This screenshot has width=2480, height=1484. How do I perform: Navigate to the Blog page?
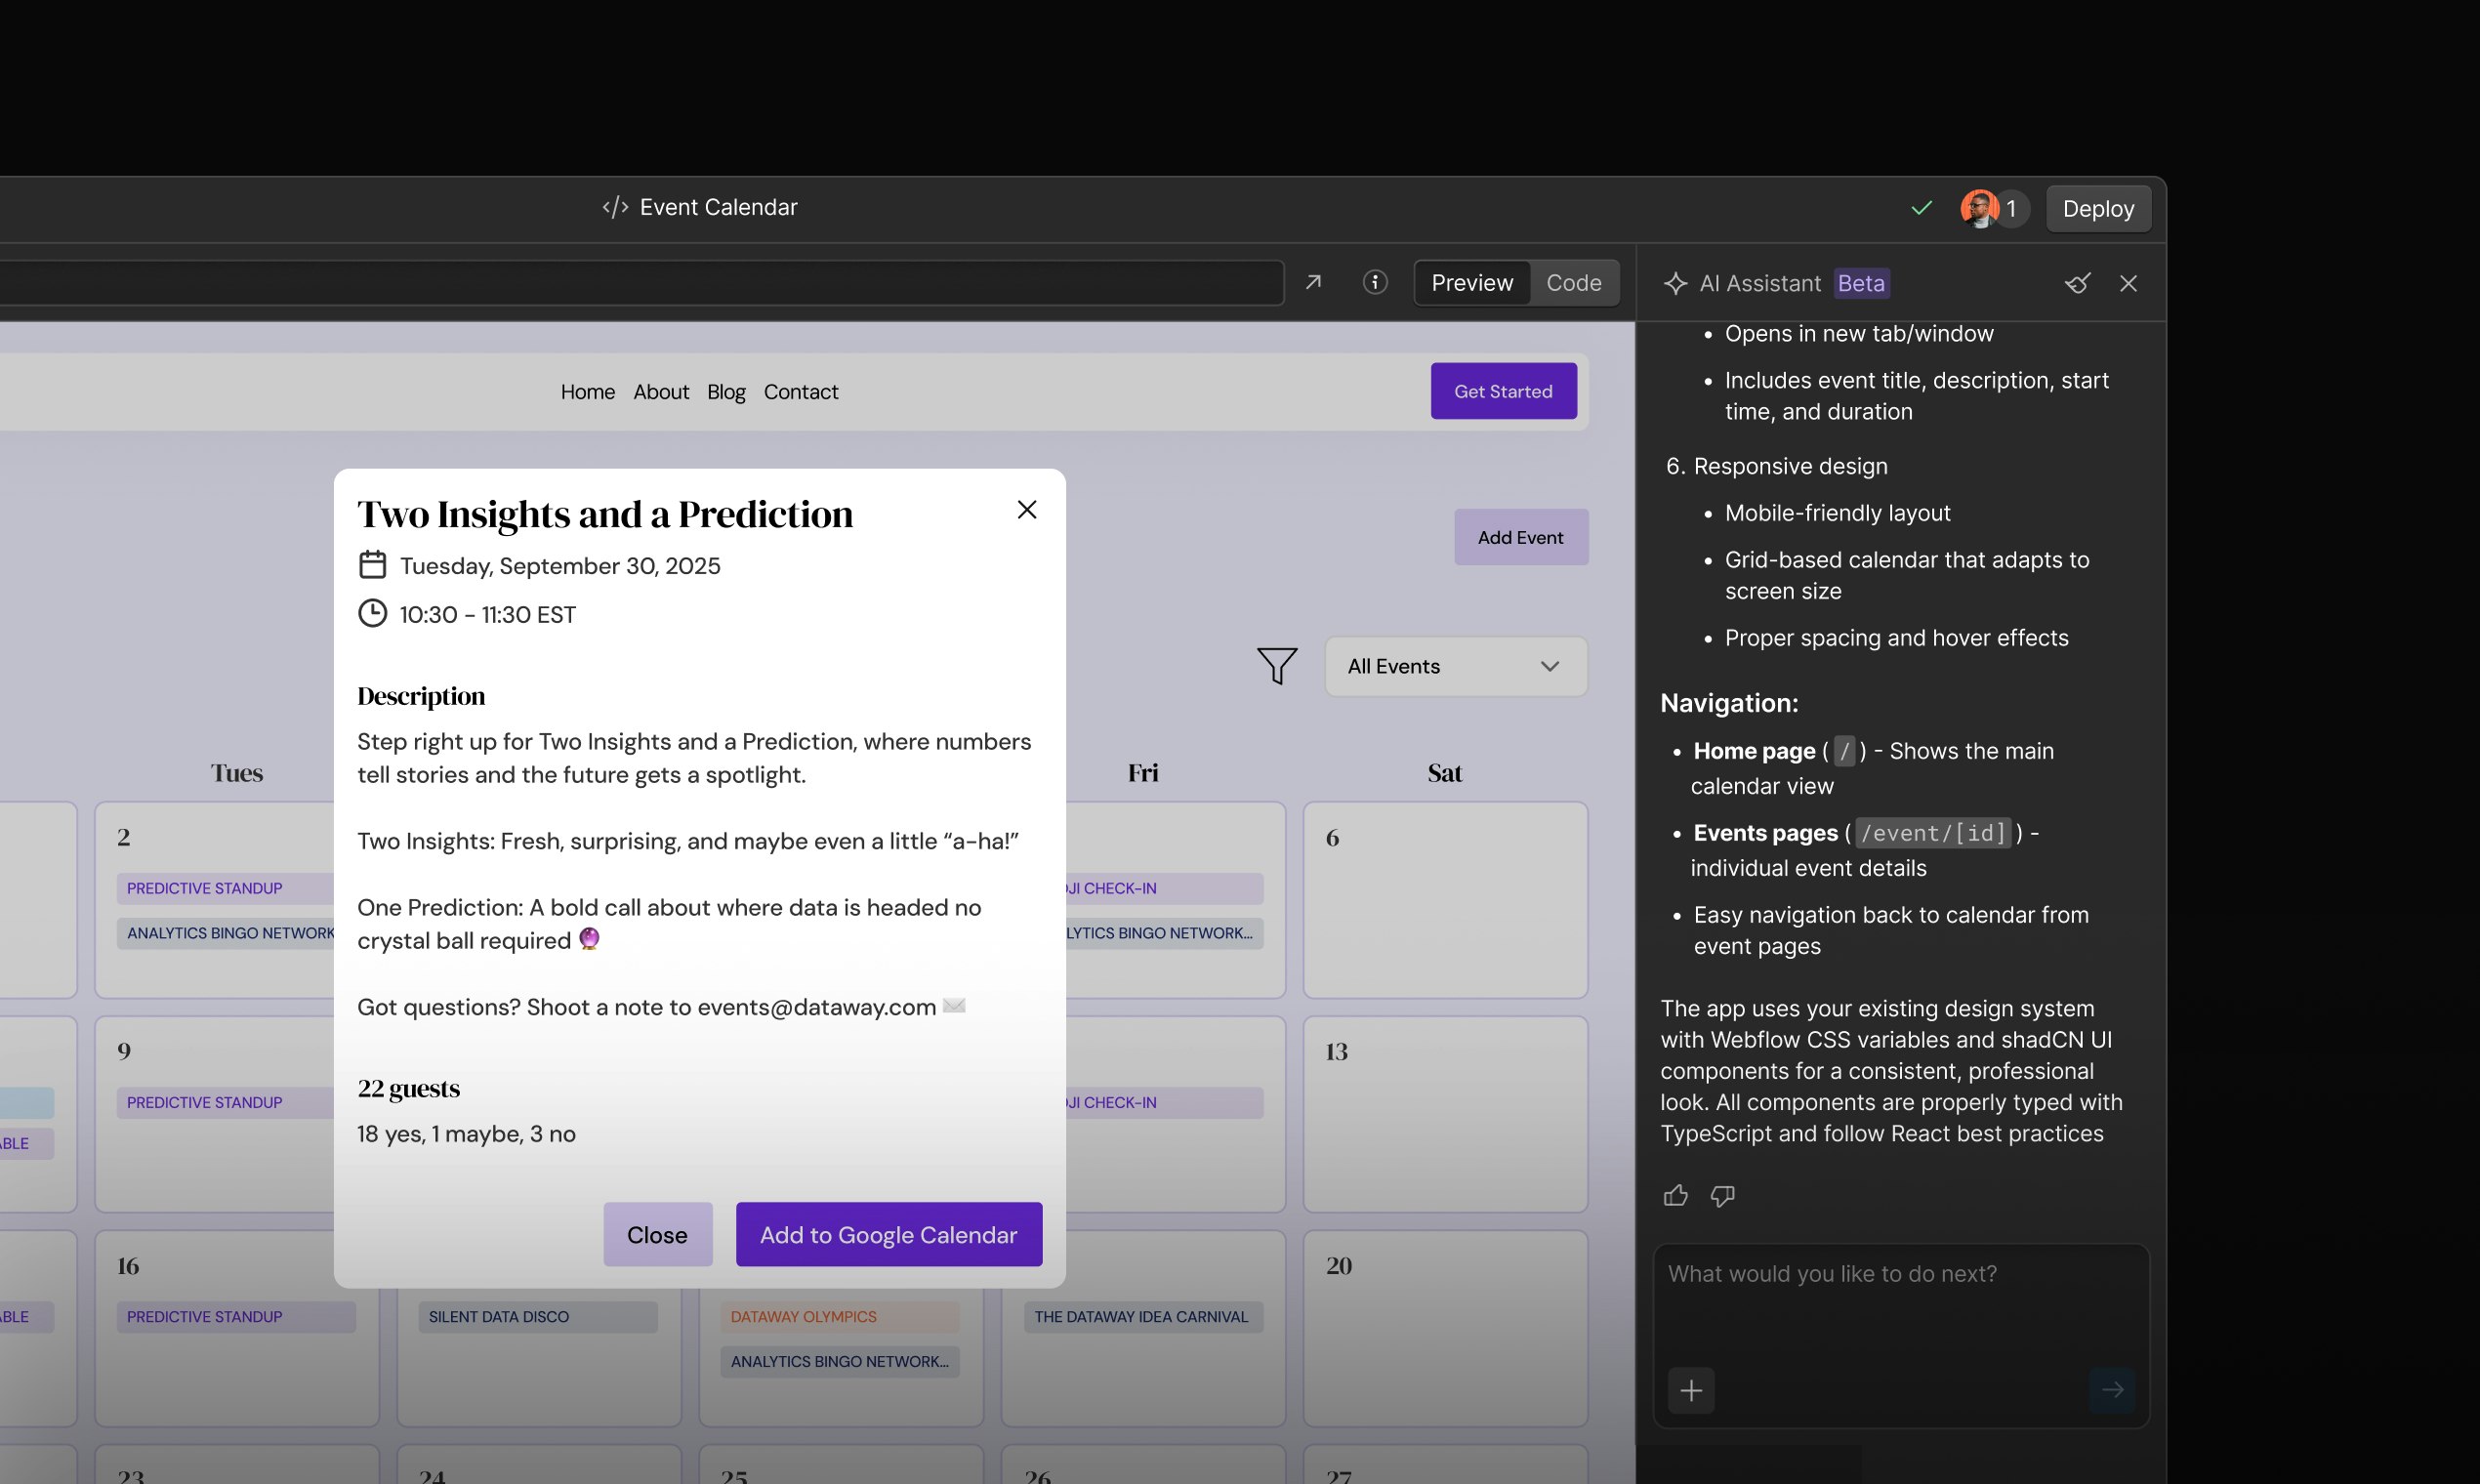(x=726, y=392)
